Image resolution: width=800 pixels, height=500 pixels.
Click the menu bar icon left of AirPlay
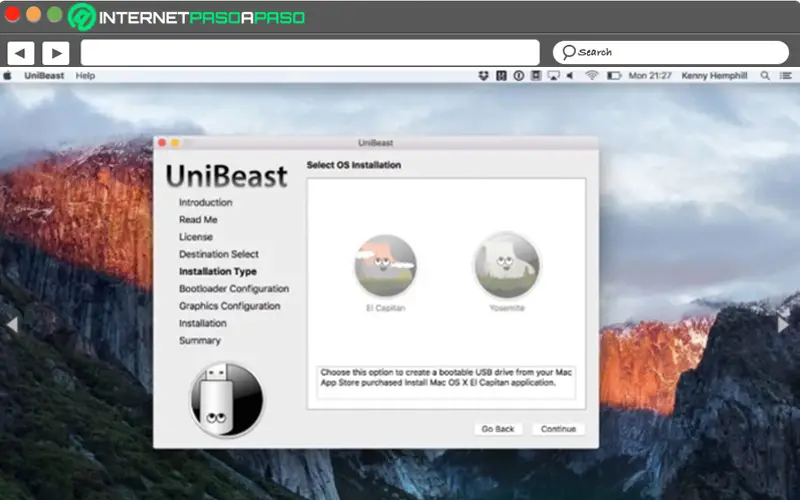(536, 76)
